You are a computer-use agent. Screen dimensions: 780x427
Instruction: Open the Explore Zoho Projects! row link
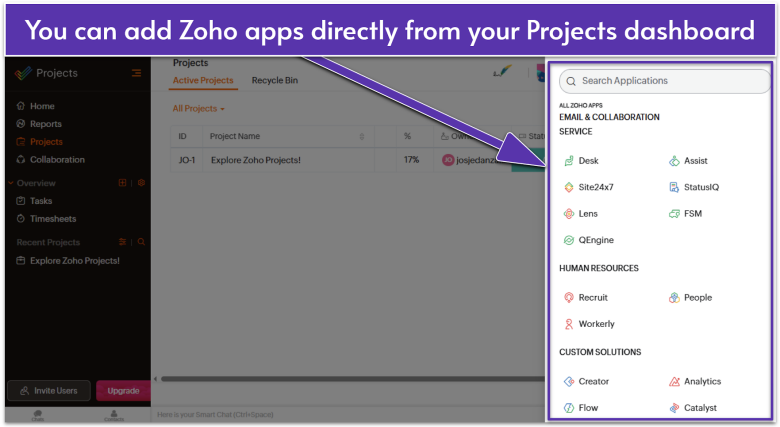point(256,160)
